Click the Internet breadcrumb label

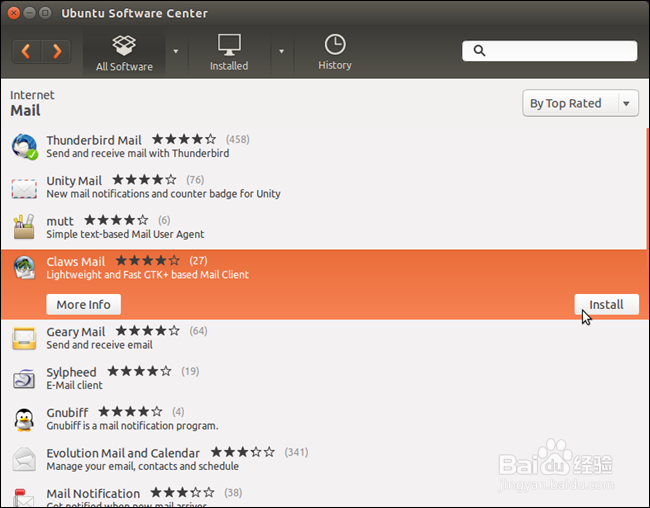(32, 95)
